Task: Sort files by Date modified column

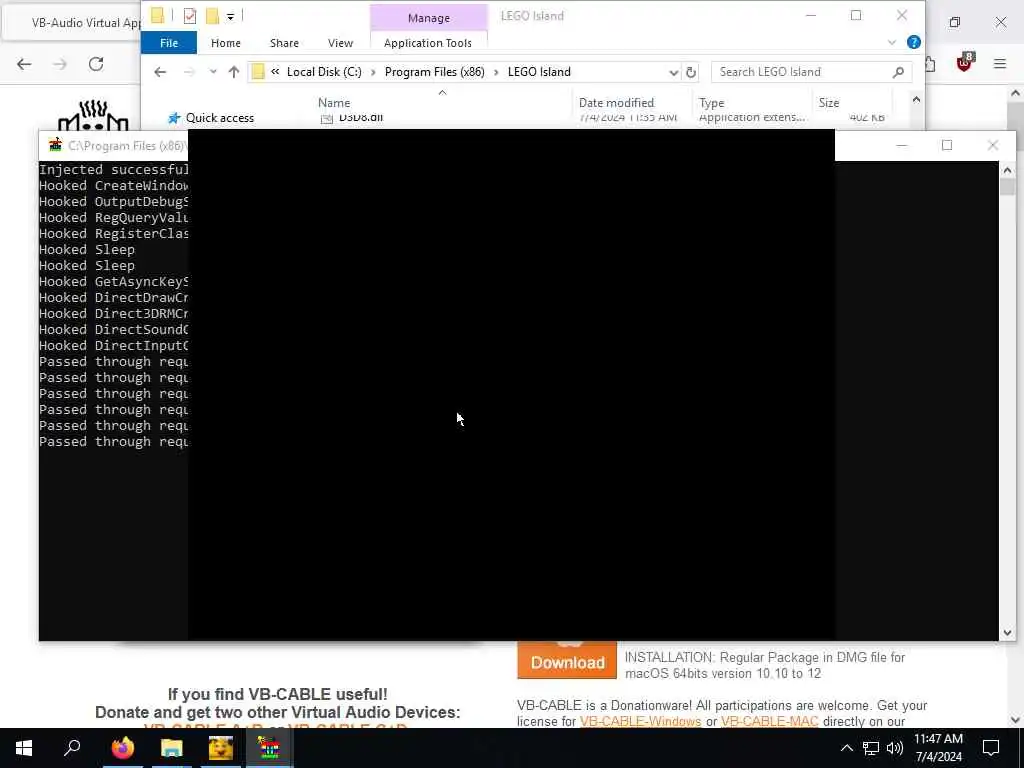Action: tap(616, 103)
